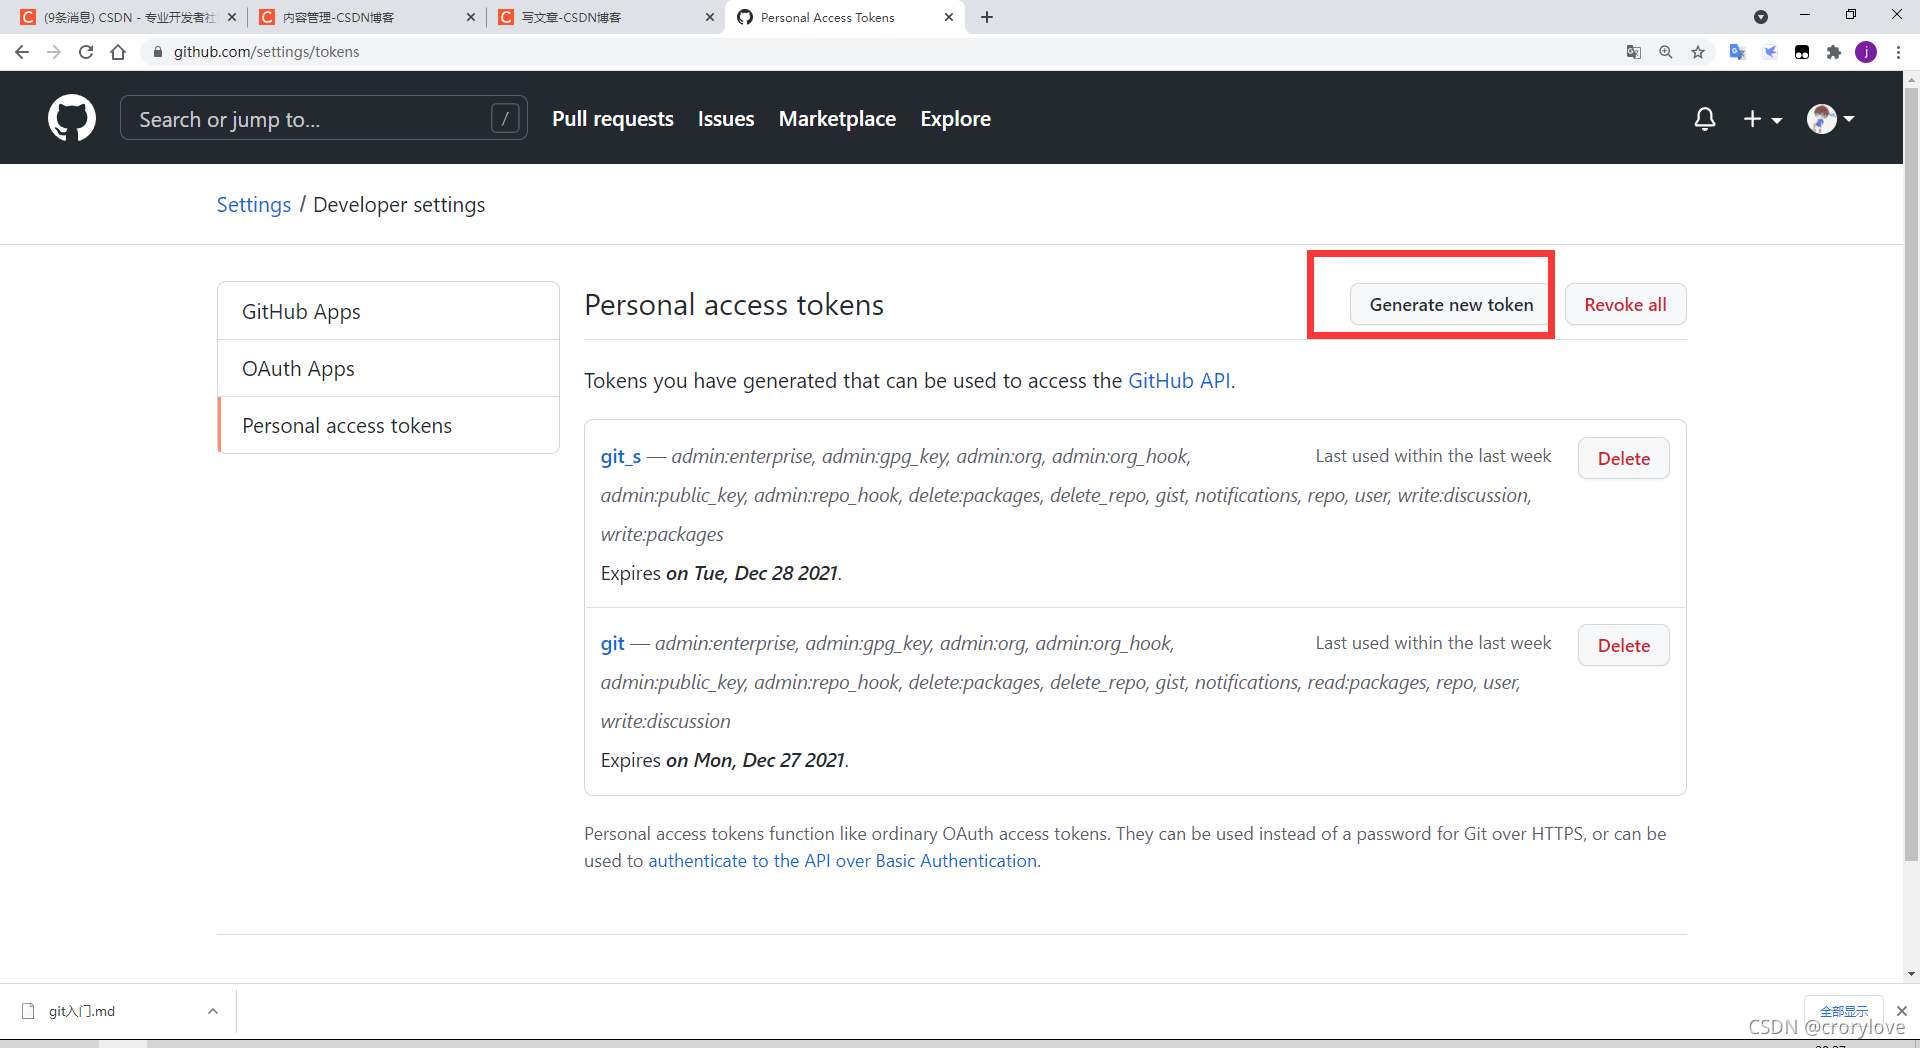This screenshot has width=1920, height=1048.
Task: Click the black square extension icon
Action: coord(1802,52)
